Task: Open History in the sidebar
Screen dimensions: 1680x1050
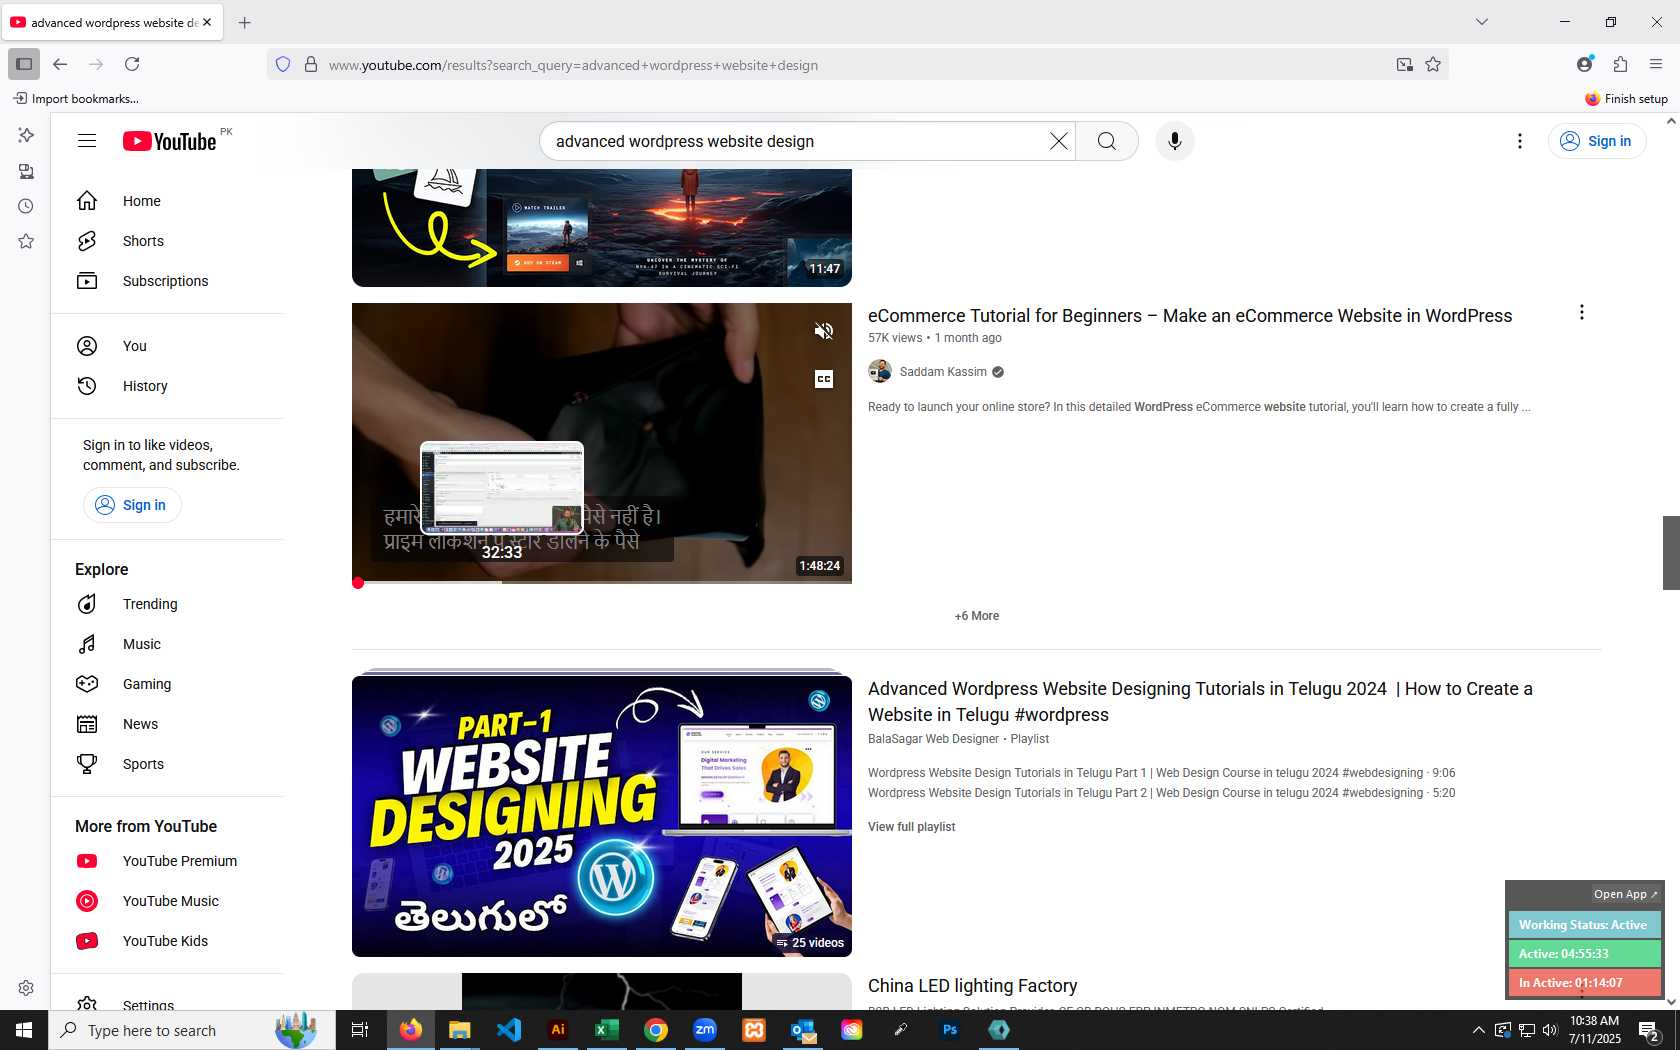Action: point(168,386)
